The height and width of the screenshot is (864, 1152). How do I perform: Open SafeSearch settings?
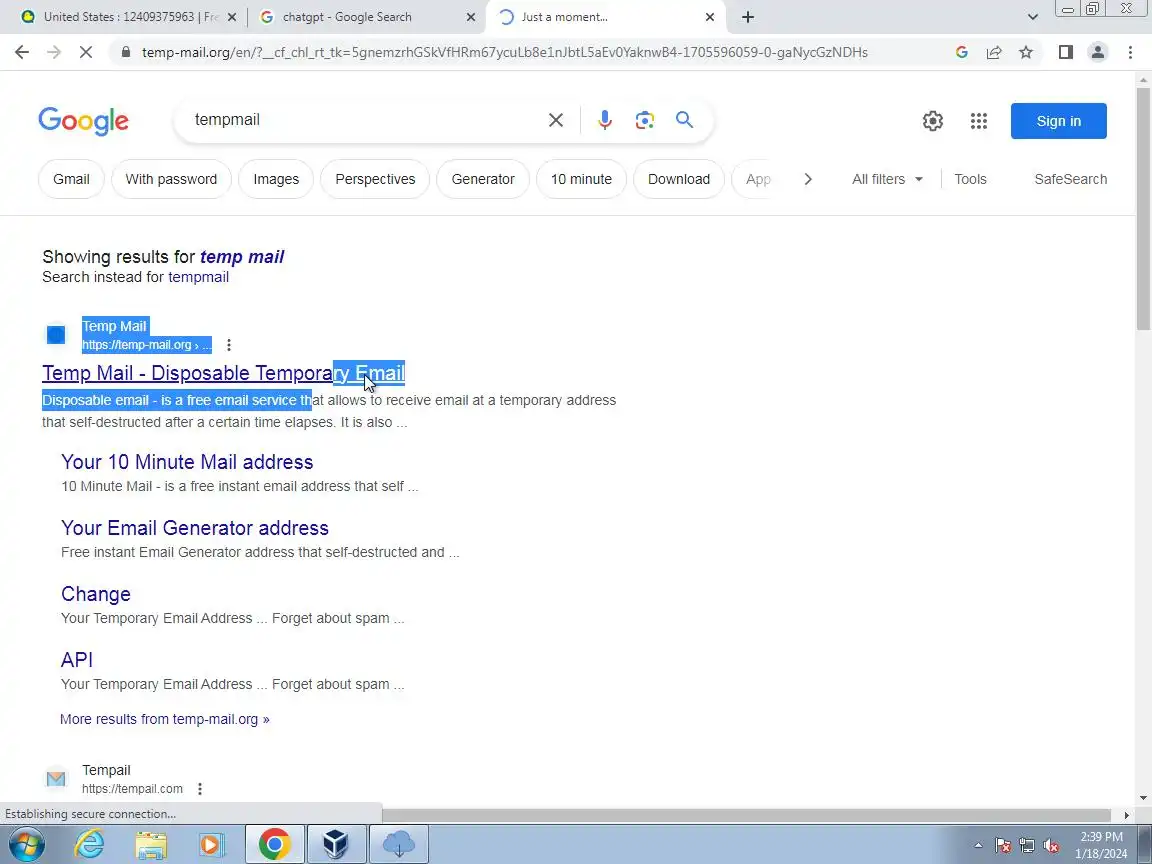tap(1070, 179)
